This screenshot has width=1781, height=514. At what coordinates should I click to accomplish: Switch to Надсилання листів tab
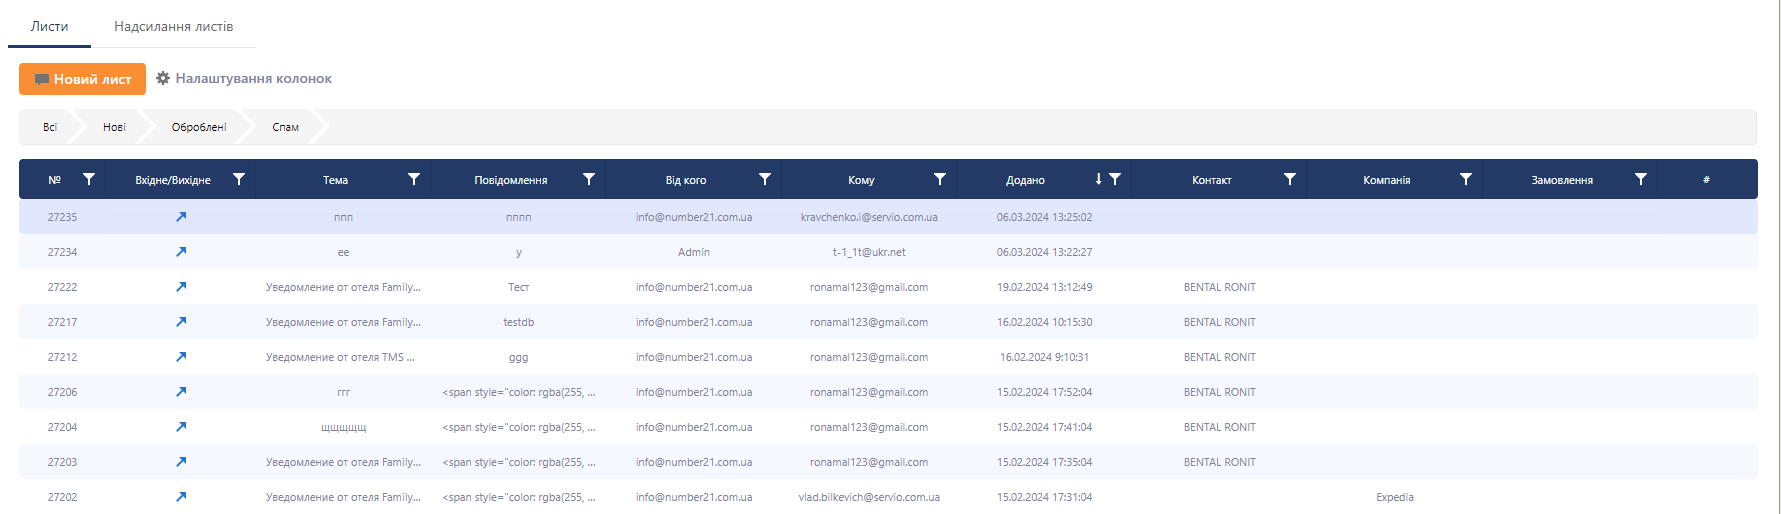173,27
